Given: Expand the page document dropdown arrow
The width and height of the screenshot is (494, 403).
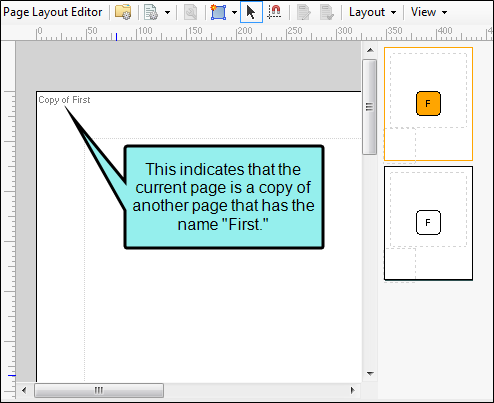Looking at the screenshot, I should [167, 13].
